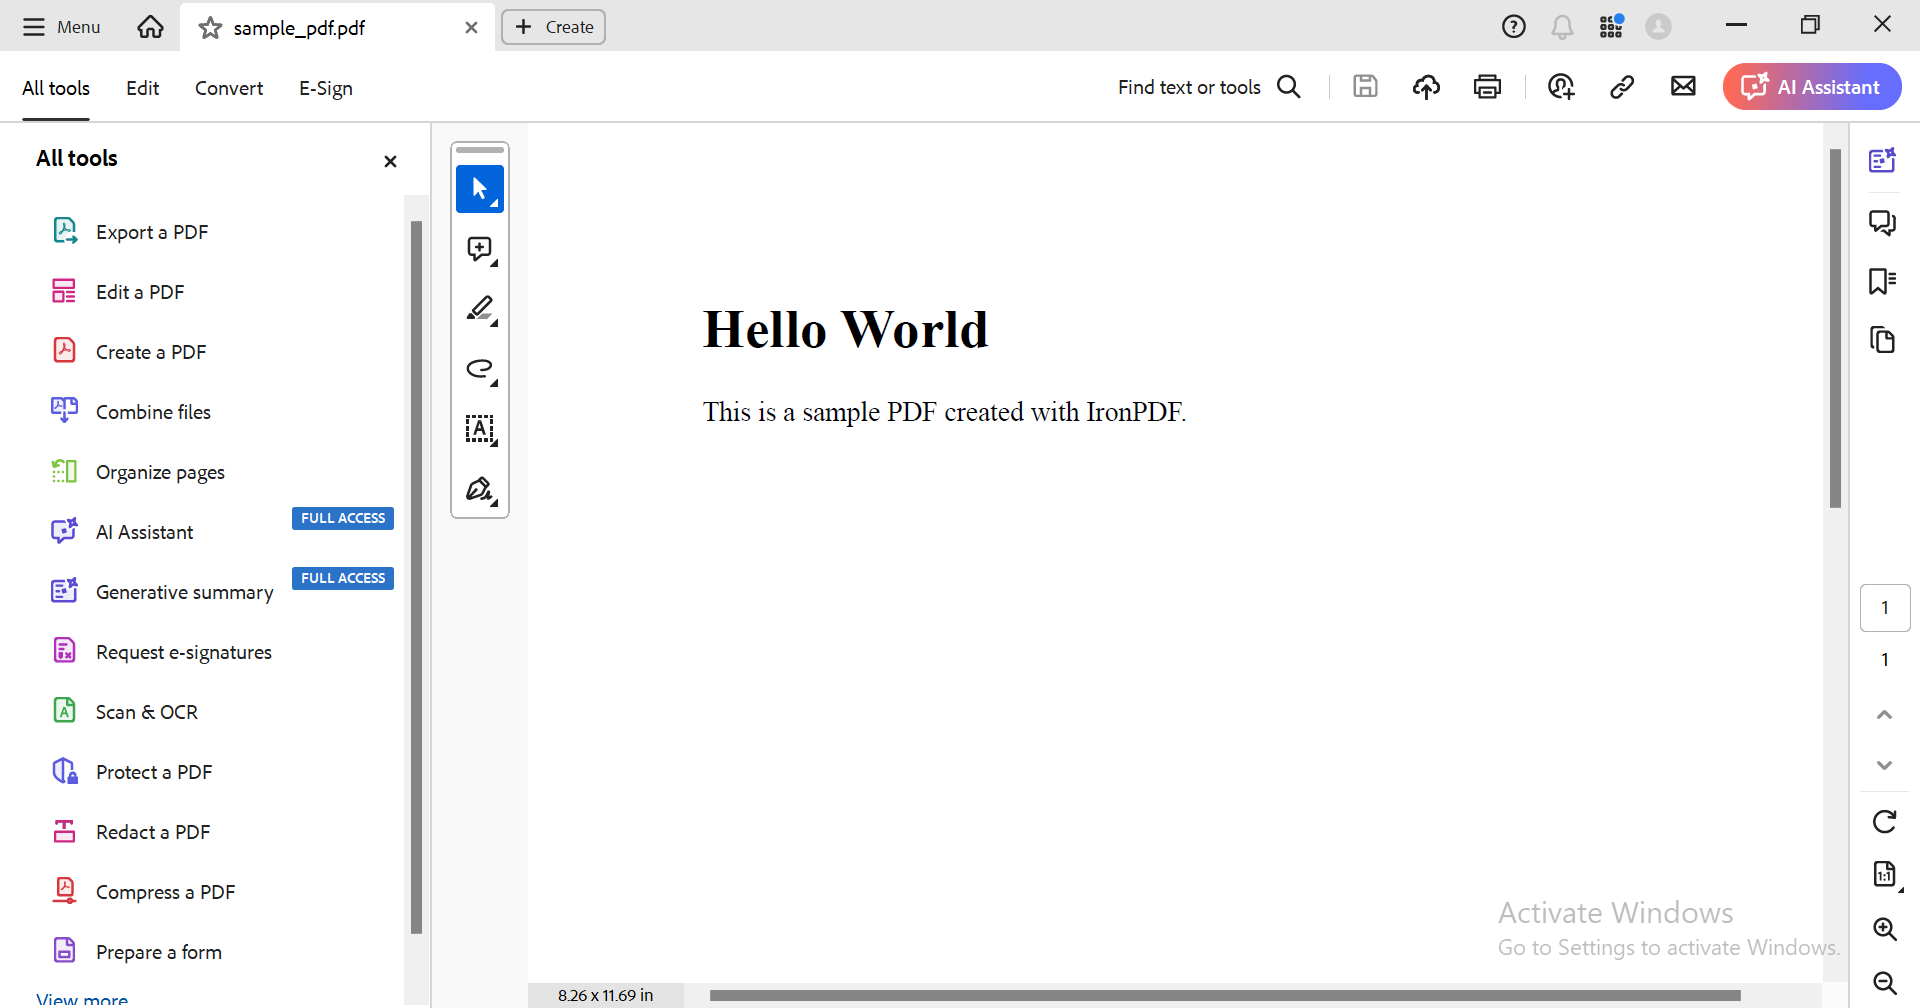Open the Fill & Sign tool

[479, 489]
